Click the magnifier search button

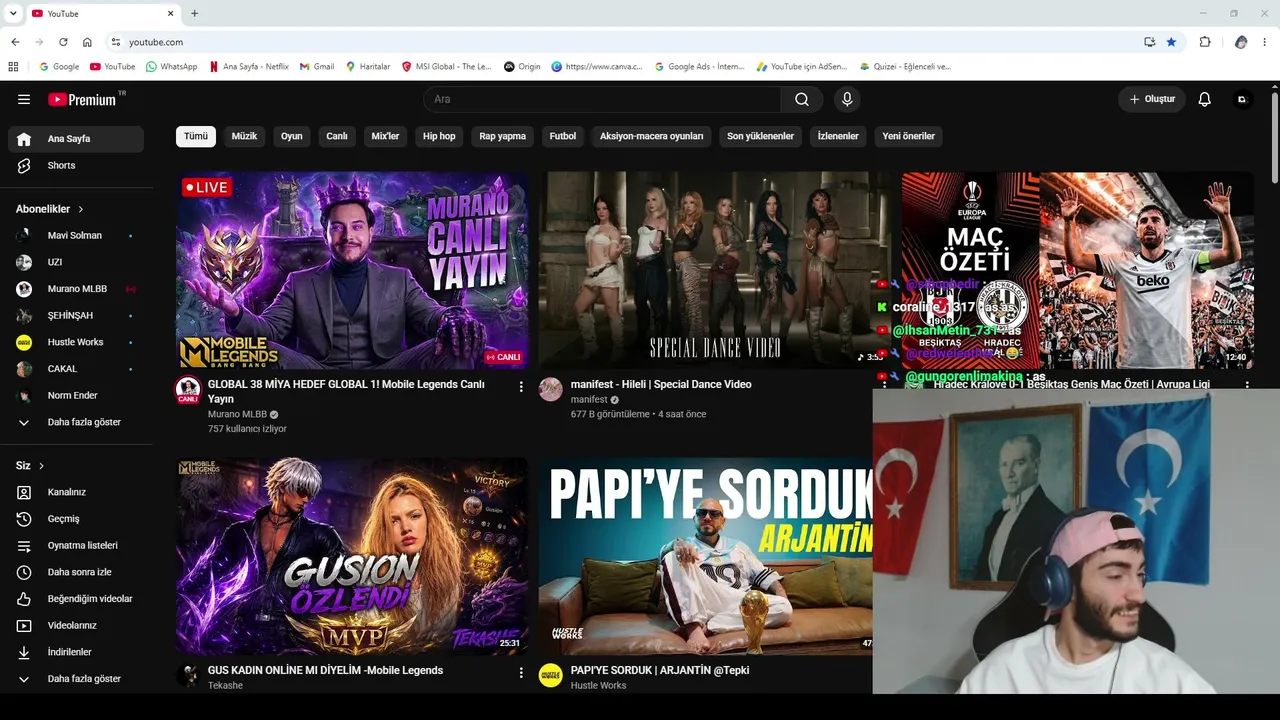(802, 99)
